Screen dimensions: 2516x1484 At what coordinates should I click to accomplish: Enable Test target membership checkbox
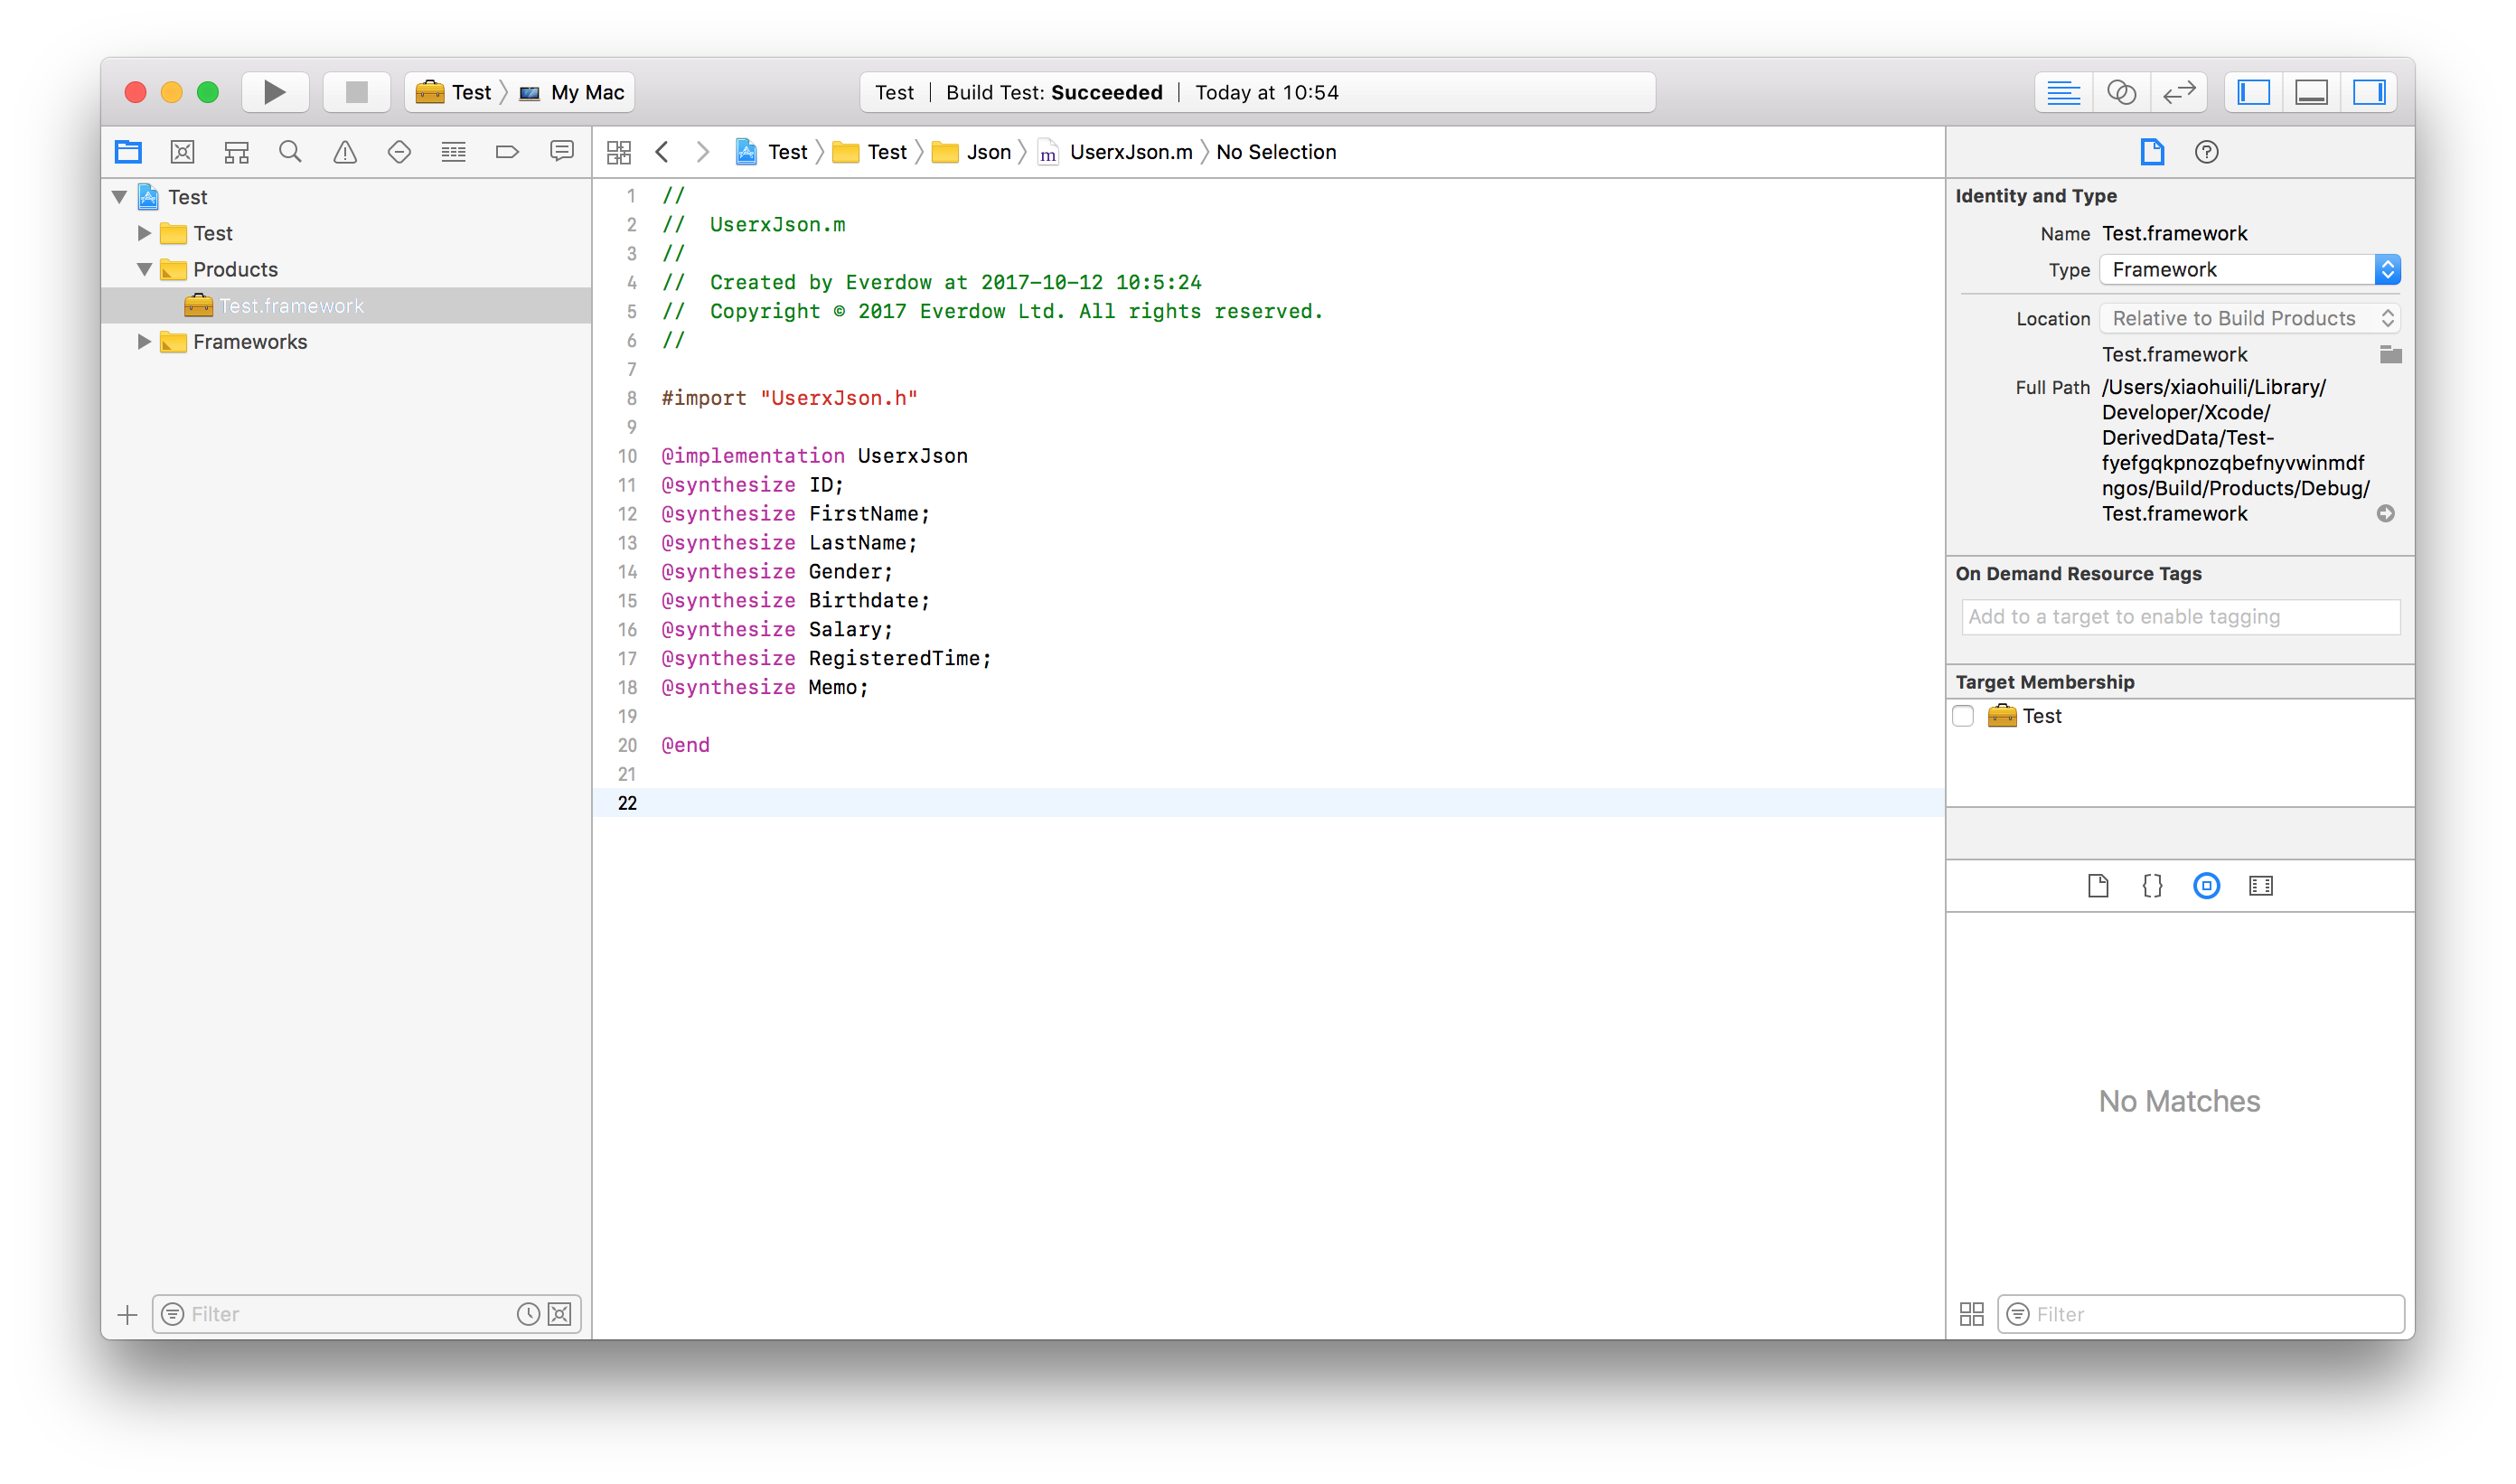[1963, 716]
